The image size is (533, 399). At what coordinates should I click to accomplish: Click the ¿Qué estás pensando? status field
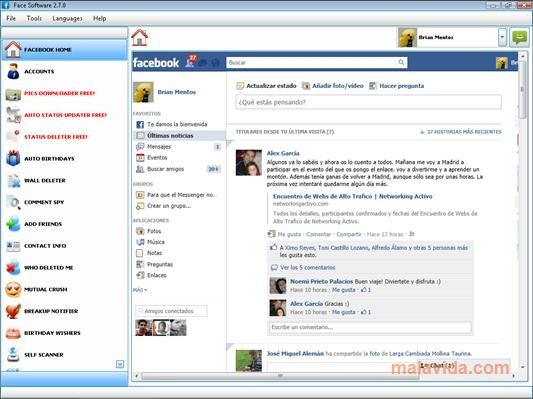(x=368, y=102)
